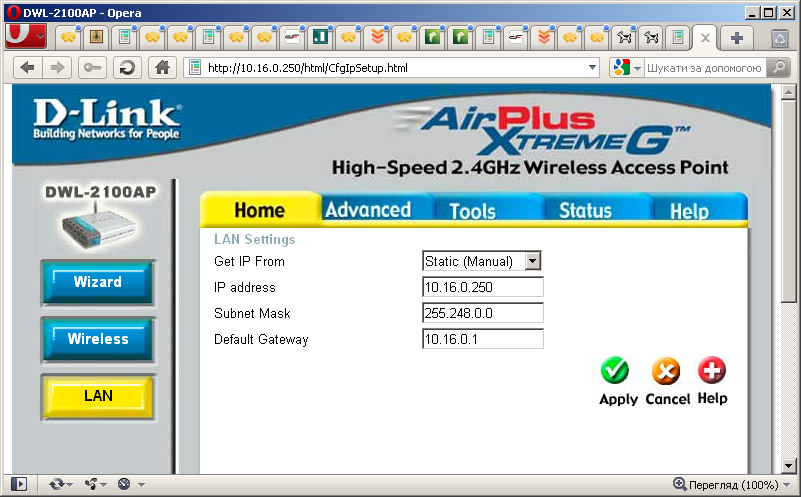Expand the Get IP From dropdown
Image resolution: width=801 pixels, height=497 pixels.
pos(532,261)
